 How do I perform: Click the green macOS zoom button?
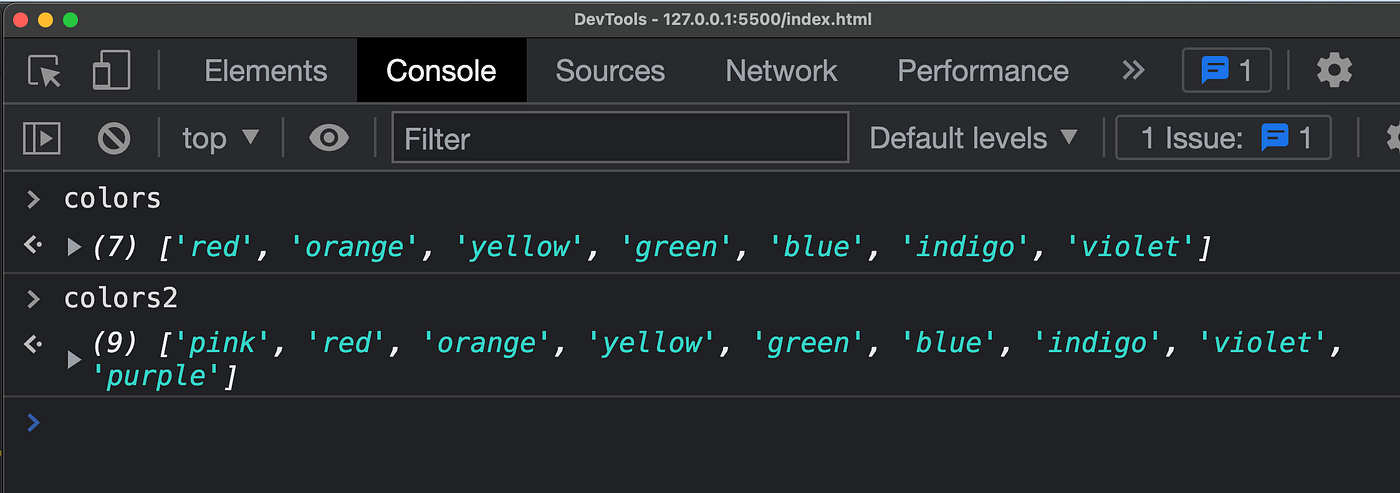tap(70, 19)
